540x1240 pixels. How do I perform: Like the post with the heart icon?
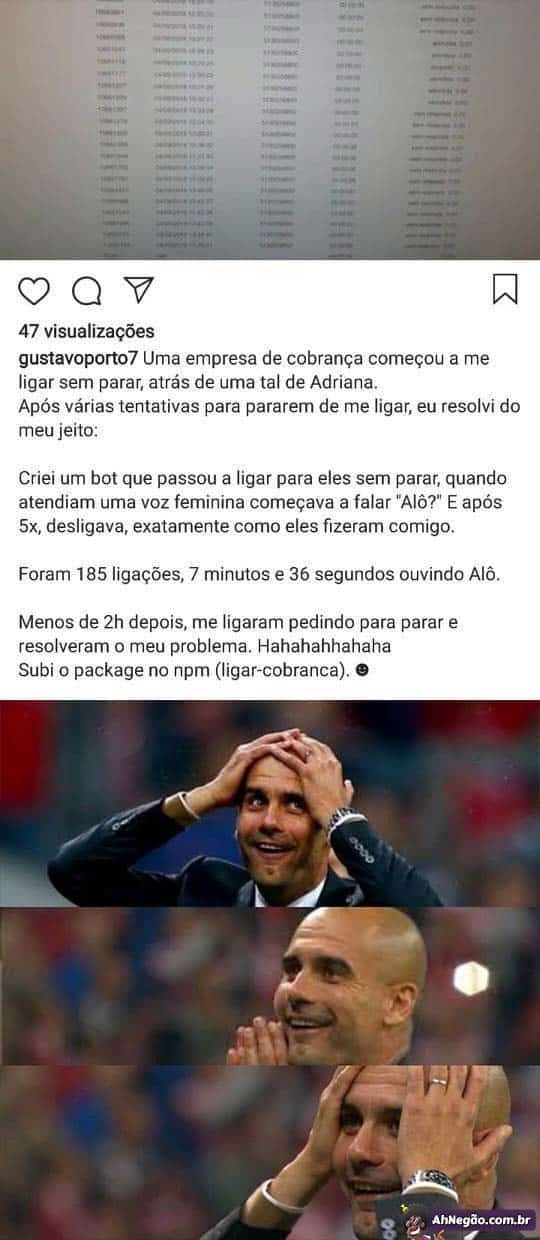tap(34, 291)
